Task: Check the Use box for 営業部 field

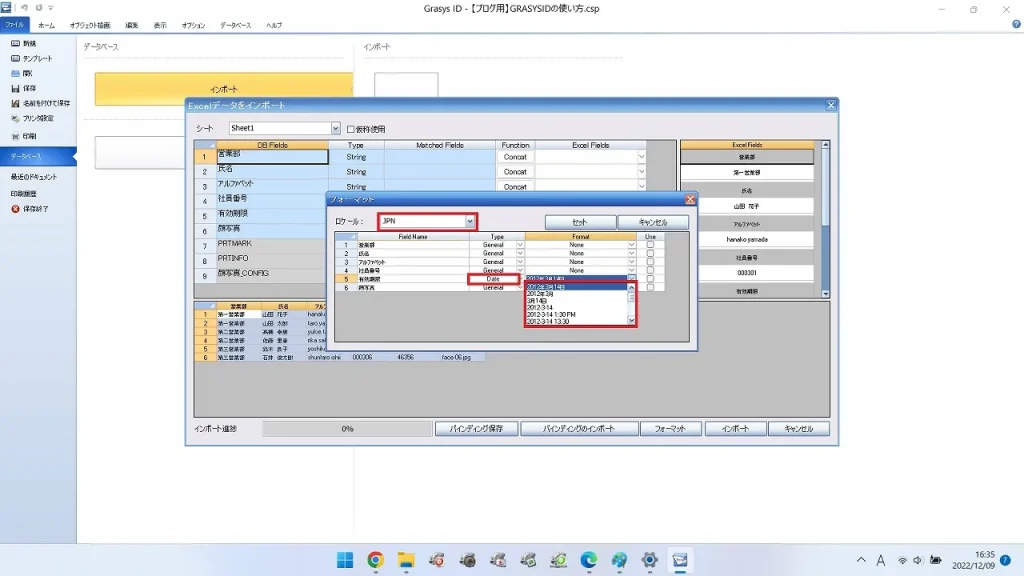Action: [650, 244]
